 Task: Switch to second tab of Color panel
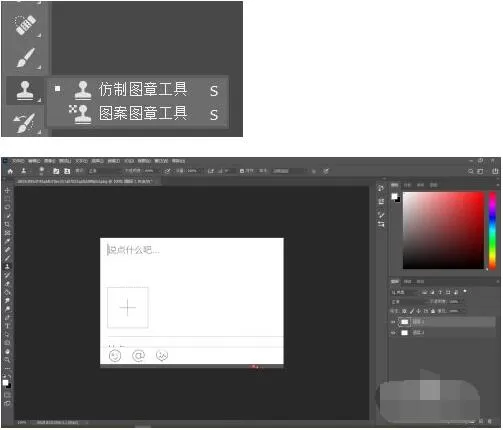tap(407, 185)
